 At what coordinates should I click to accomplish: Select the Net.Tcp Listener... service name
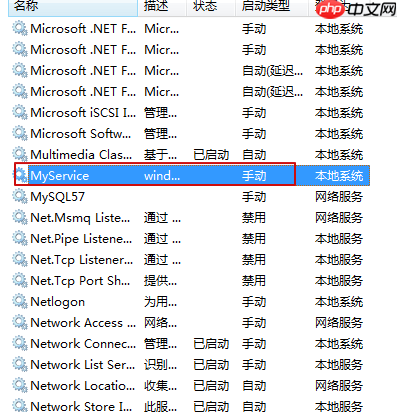[x=82, y=260]
